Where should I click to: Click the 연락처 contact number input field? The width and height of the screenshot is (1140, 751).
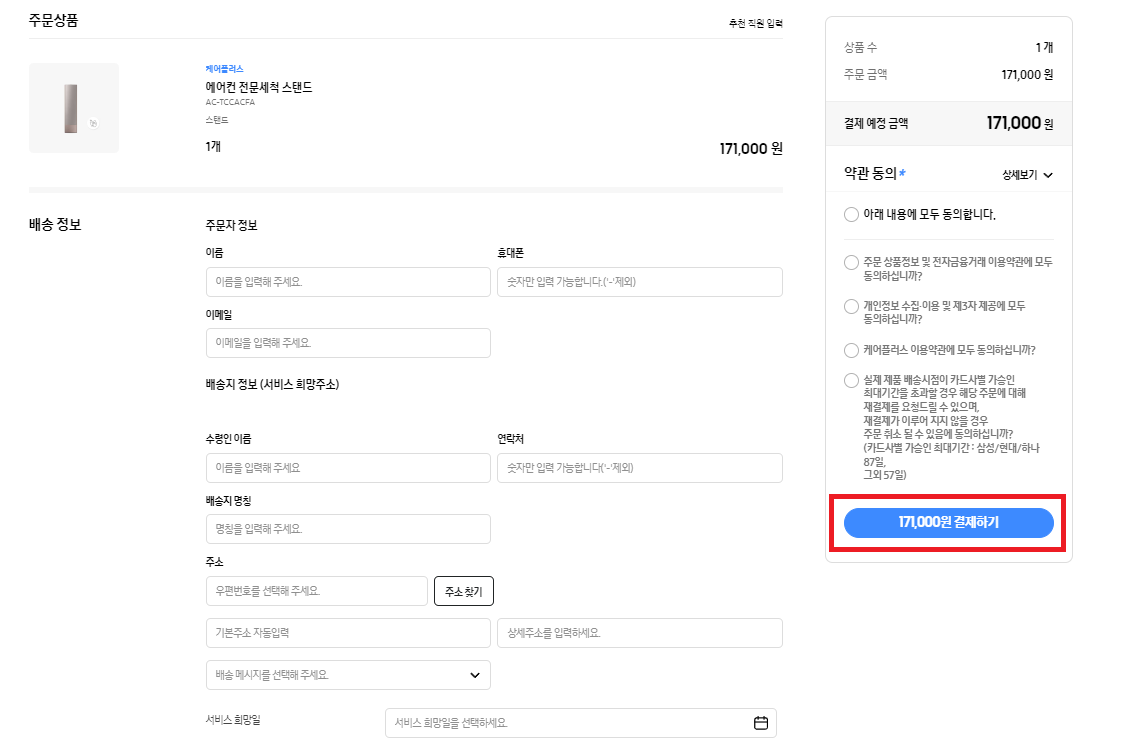(639, 468)
